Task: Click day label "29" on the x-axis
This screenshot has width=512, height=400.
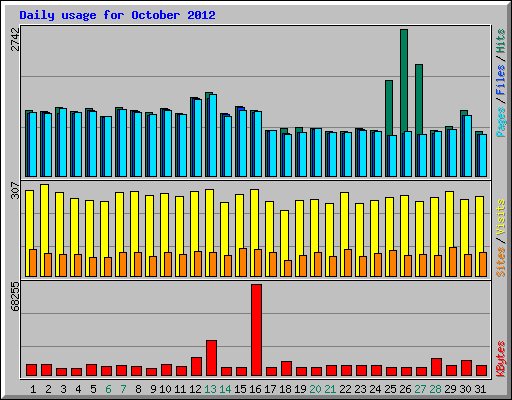Action: tap(450, 389)
